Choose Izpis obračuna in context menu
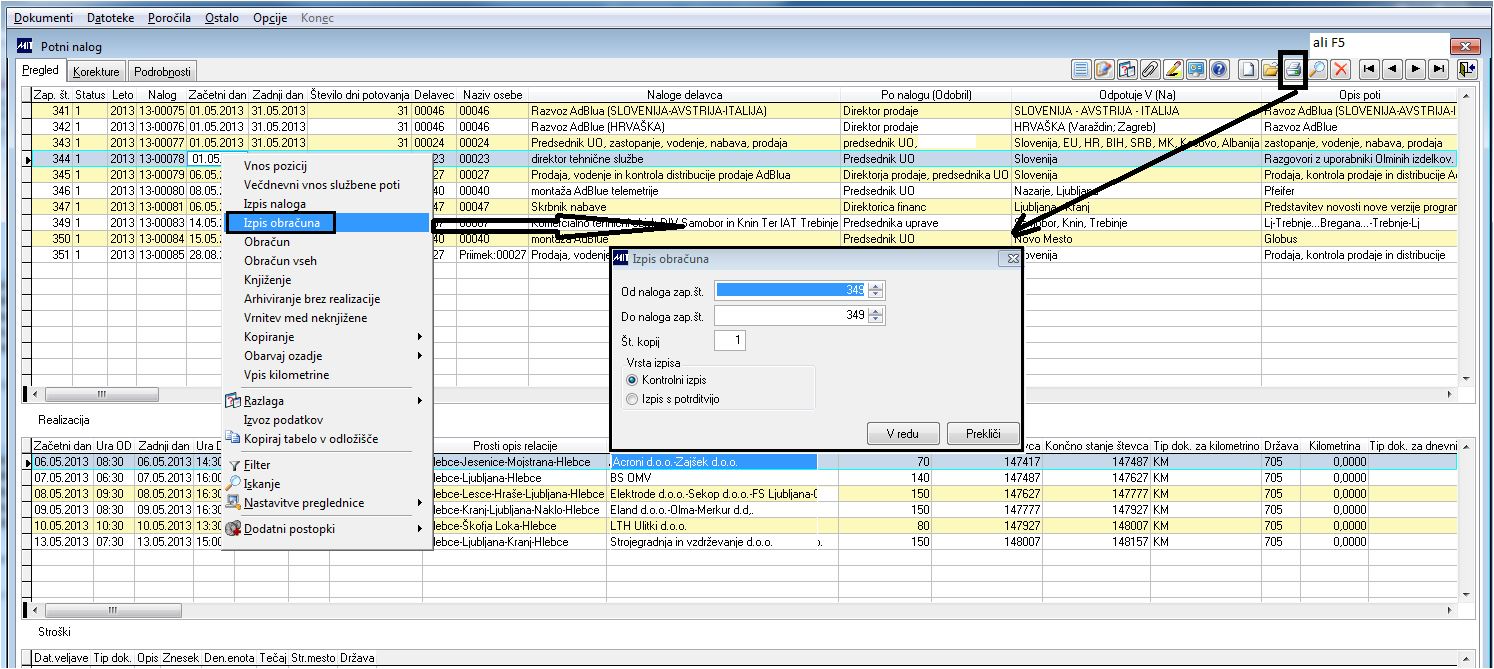Screen dimensions: 1494x669 (326, 223)
